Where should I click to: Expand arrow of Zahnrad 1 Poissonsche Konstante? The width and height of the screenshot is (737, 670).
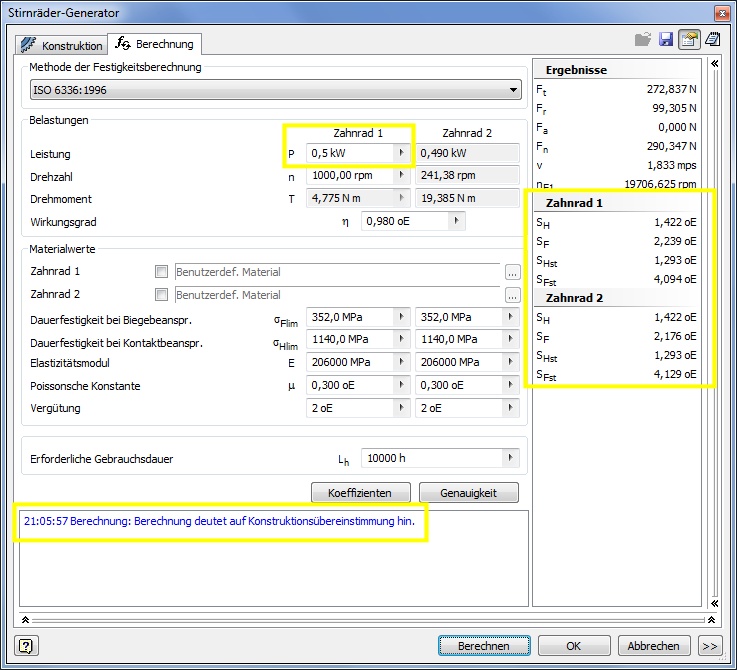pyautogui.click(x=401, y=385)
